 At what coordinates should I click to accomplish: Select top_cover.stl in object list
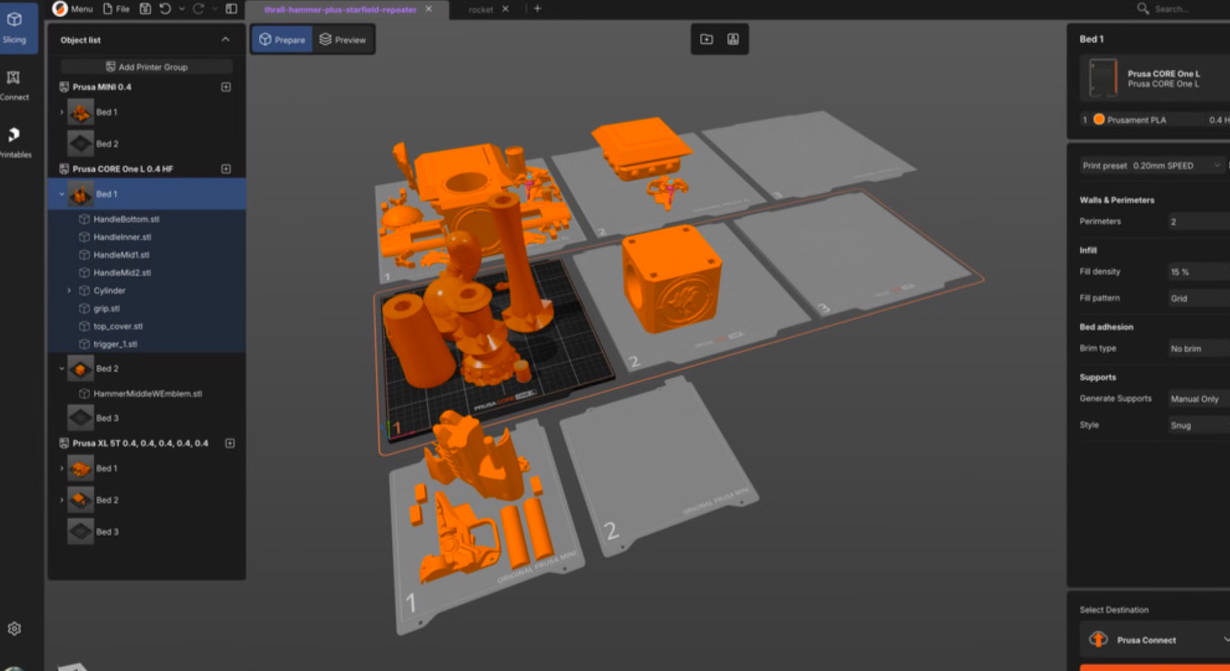tap(118, 326)
